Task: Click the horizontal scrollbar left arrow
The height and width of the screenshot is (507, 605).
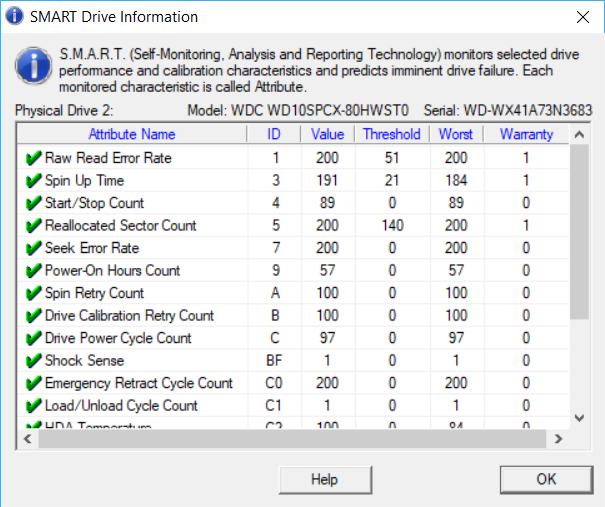Action: (27, 439)
